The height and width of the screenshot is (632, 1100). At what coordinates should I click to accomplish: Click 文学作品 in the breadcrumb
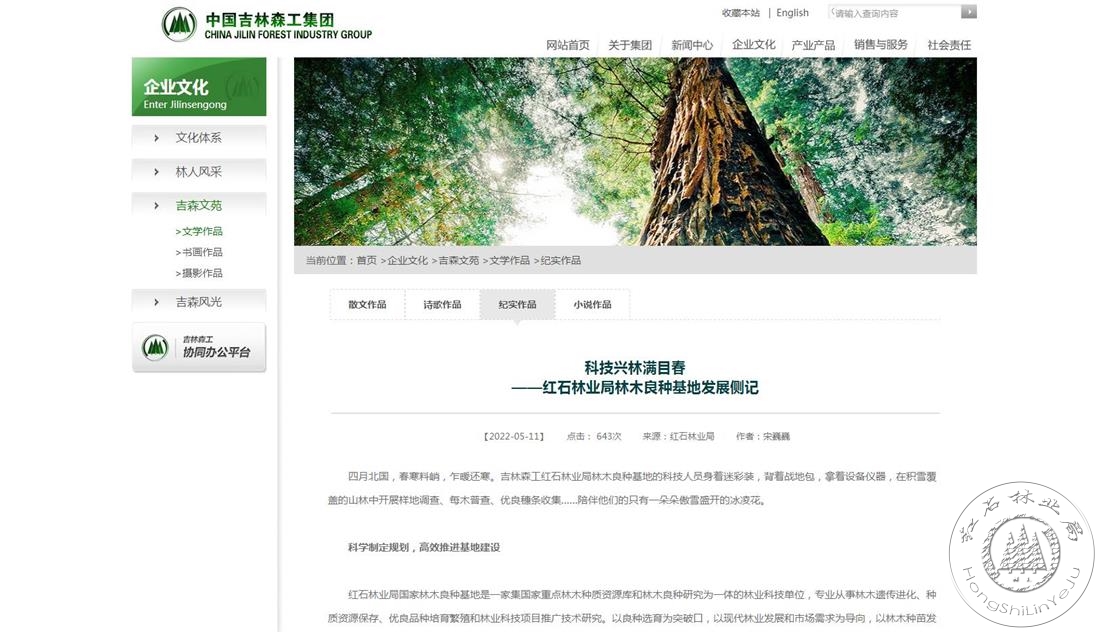(x=510, y=260)
